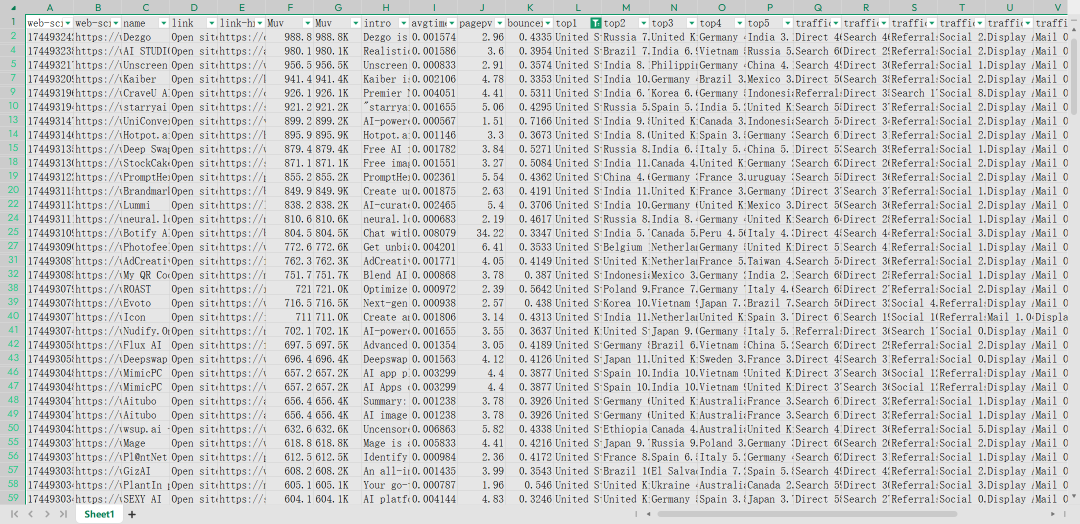Select the name cell 'Dezgo'
Image resolution: width=1080 pixels, height=524 pixels.
[145, 37]
